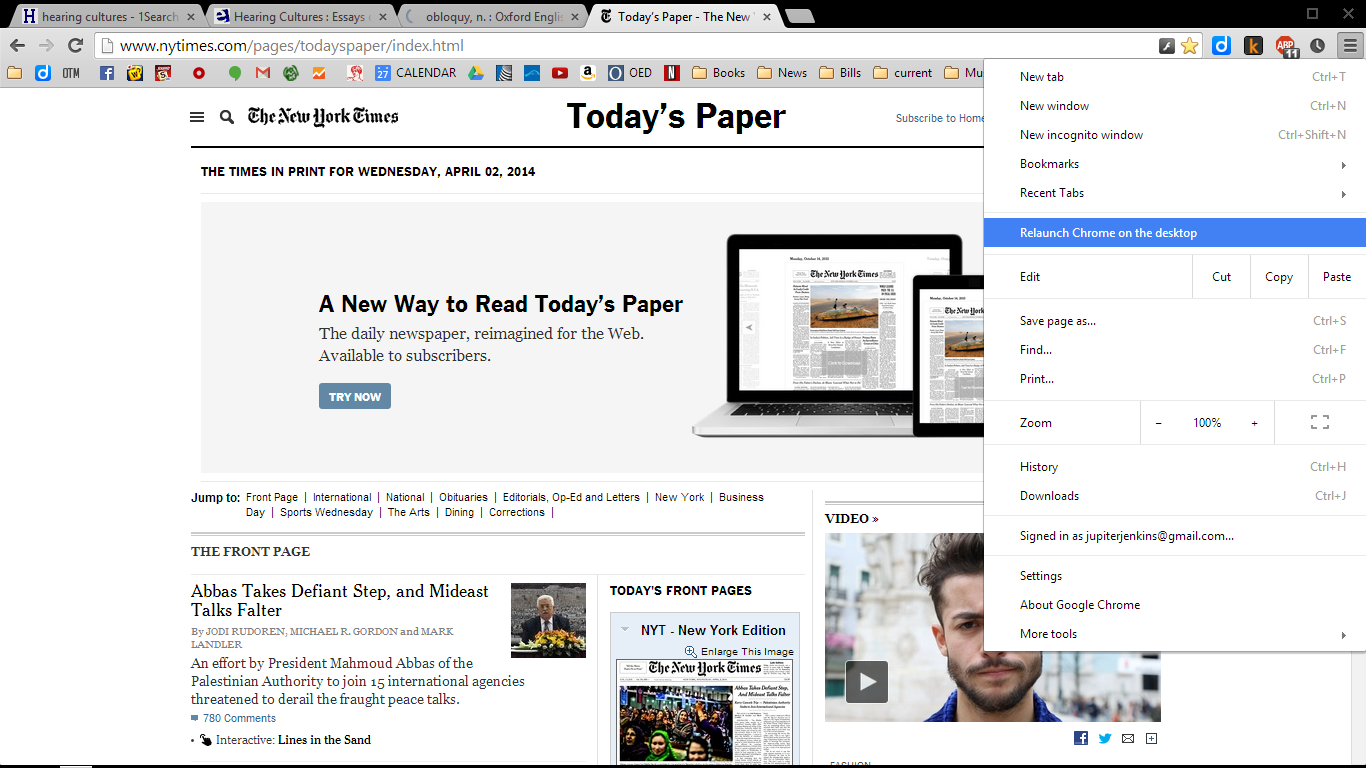The height and width of the screenshot is (768, 1366).
Task: Choose New incognito window
Action: pyautogui.click(x=1175, y=135)
